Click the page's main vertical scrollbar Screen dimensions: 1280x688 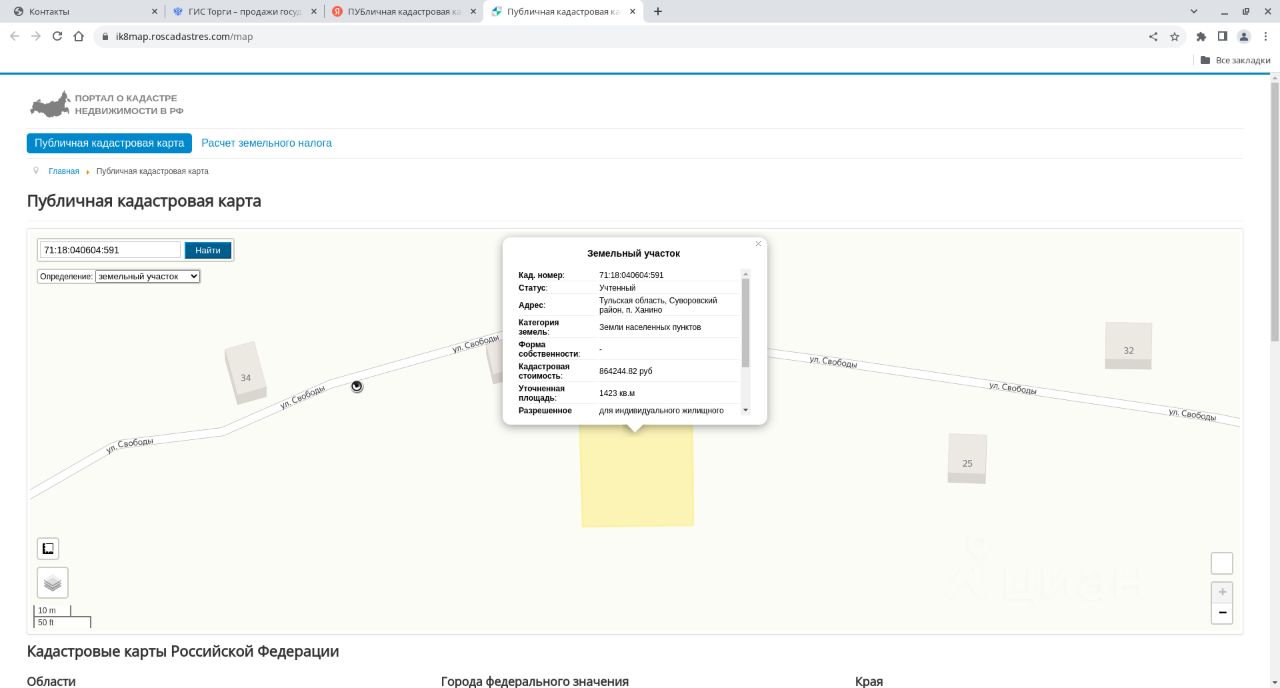click(x=1274, y=210)
